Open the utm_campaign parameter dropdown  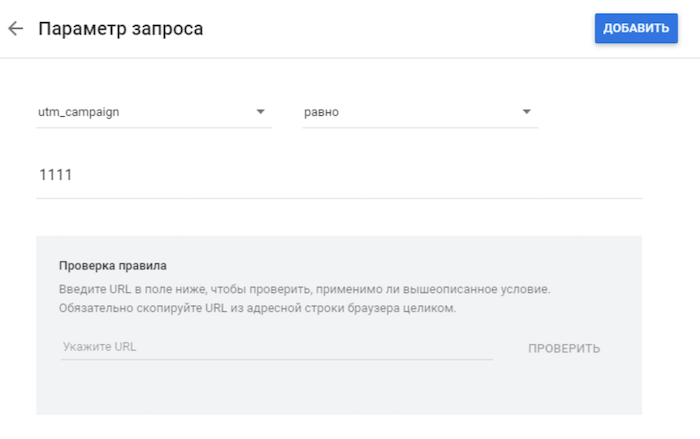coord(154,112)
